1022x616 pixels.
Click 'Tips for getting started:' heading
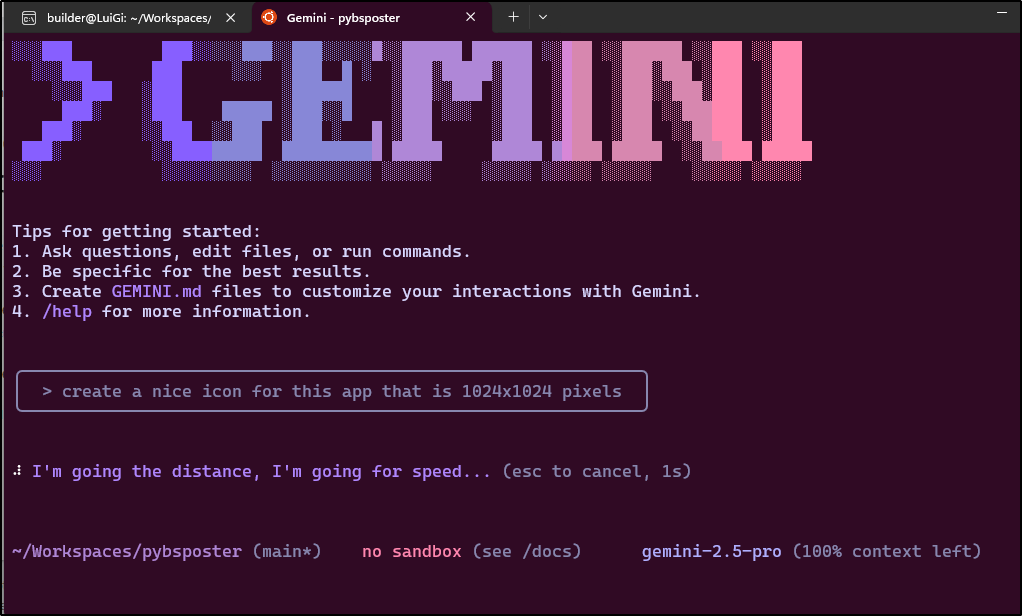pyautogui.click(x=136, y=231)
